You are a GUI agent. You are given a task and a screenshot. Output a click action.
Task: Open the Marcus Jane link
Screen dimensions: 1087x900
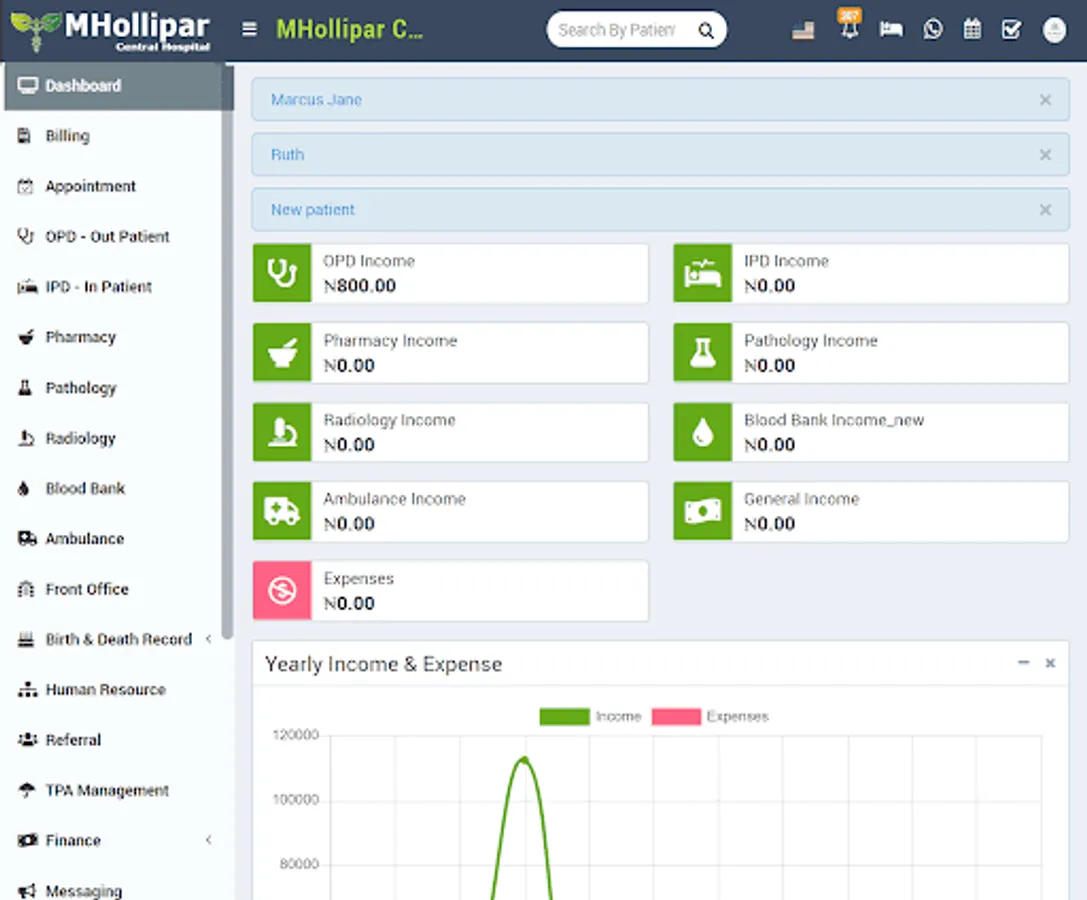tap(316, 100)
